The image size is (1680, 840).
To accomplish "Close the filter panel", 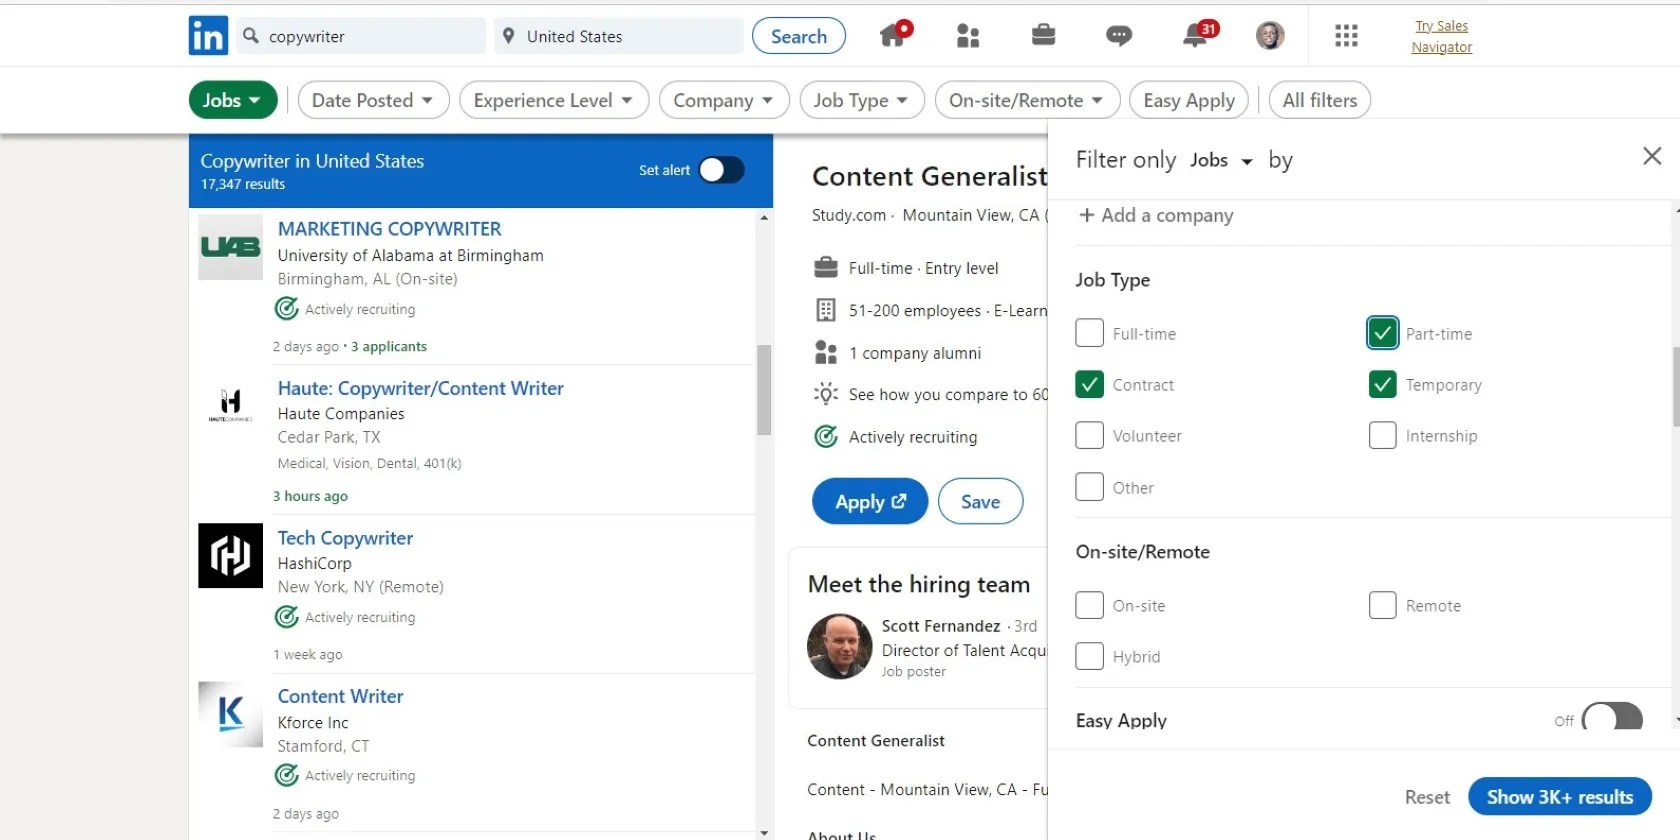I will click(x=1652, y=156).
